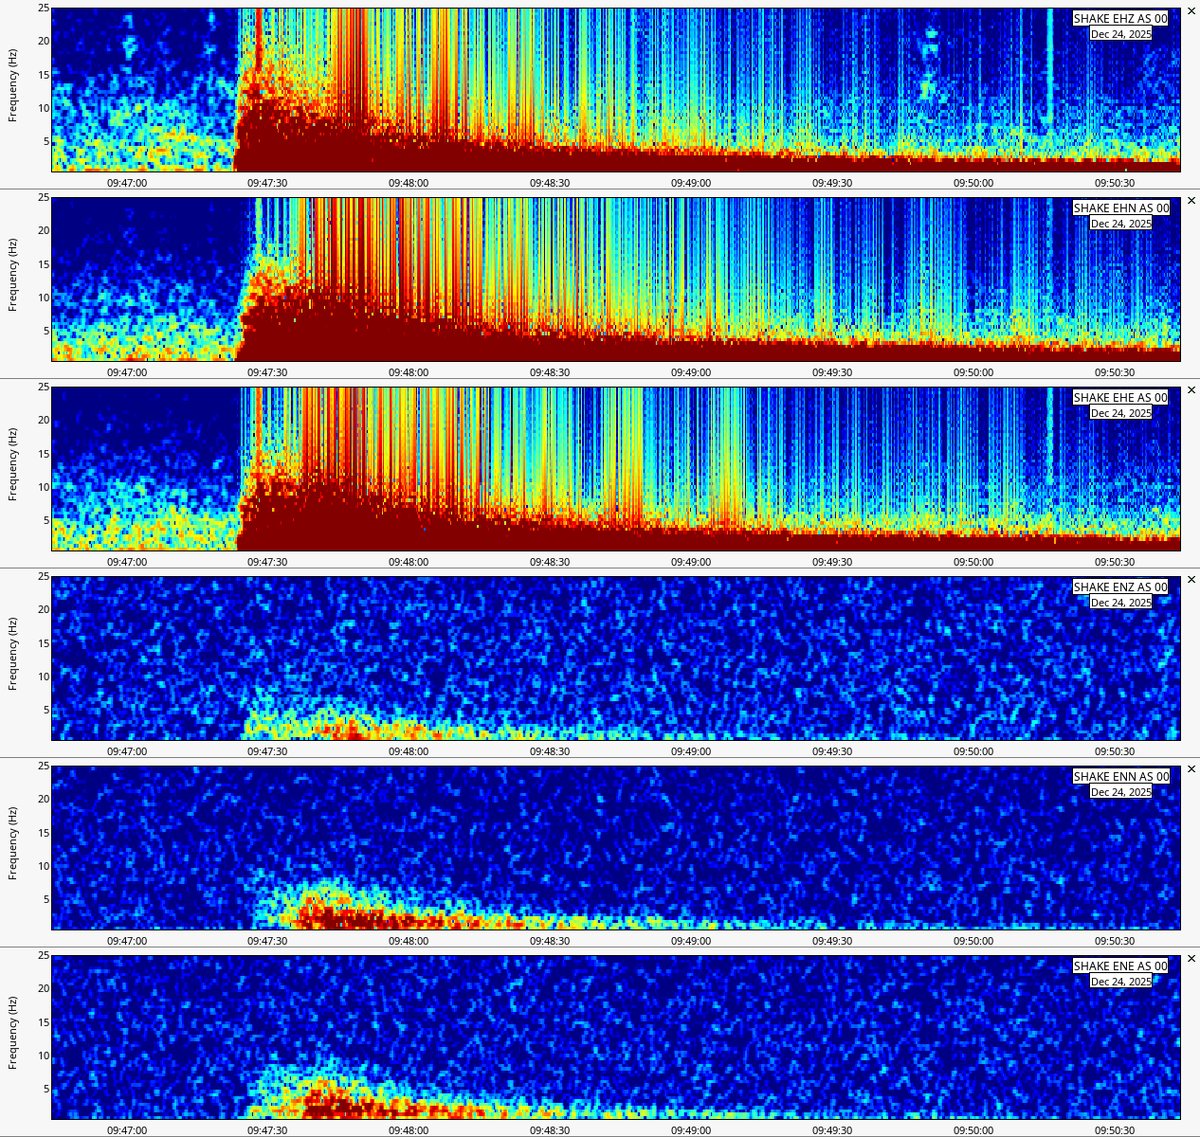Click the 09:48:00 time tick under EHN spectrogram
The width and height of the screenshot is (1200, 1137).
pyautogui.click(x=408, y=372)
